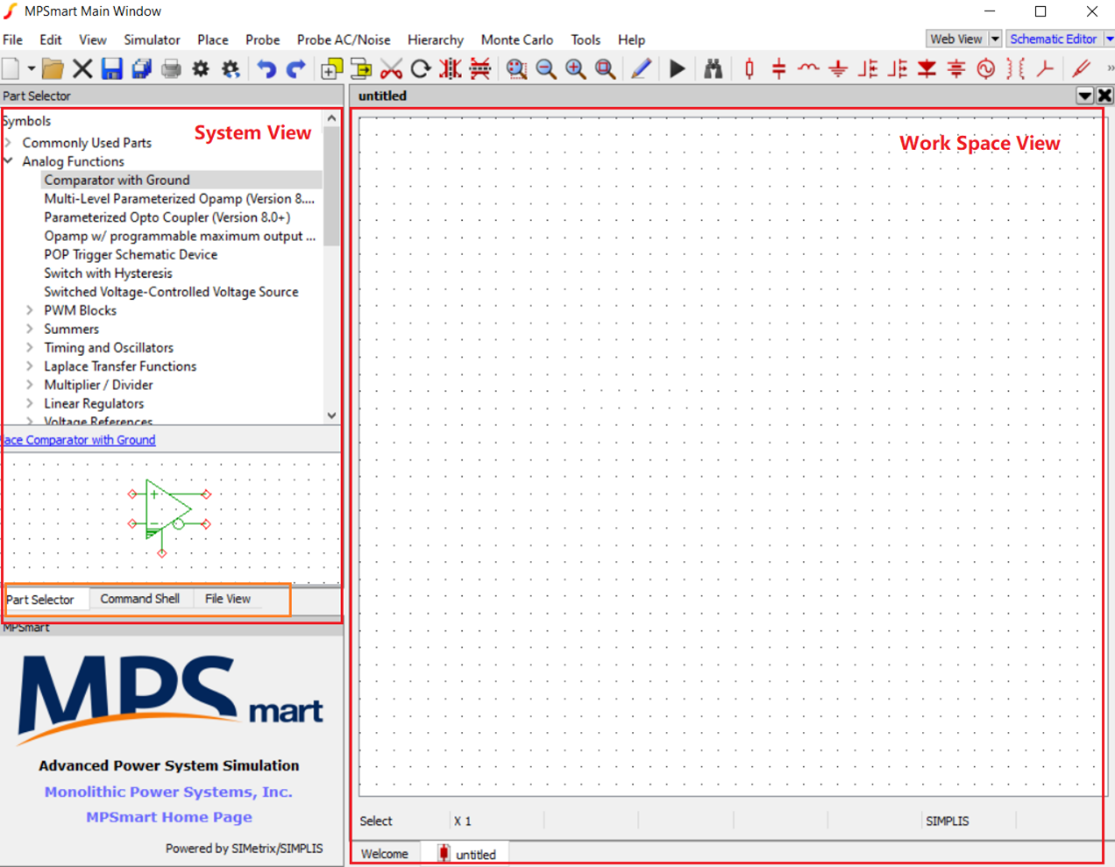Screen dimensions: 1115x867
Task: Click the part list scrollbar down arrow
Action: 331,415
